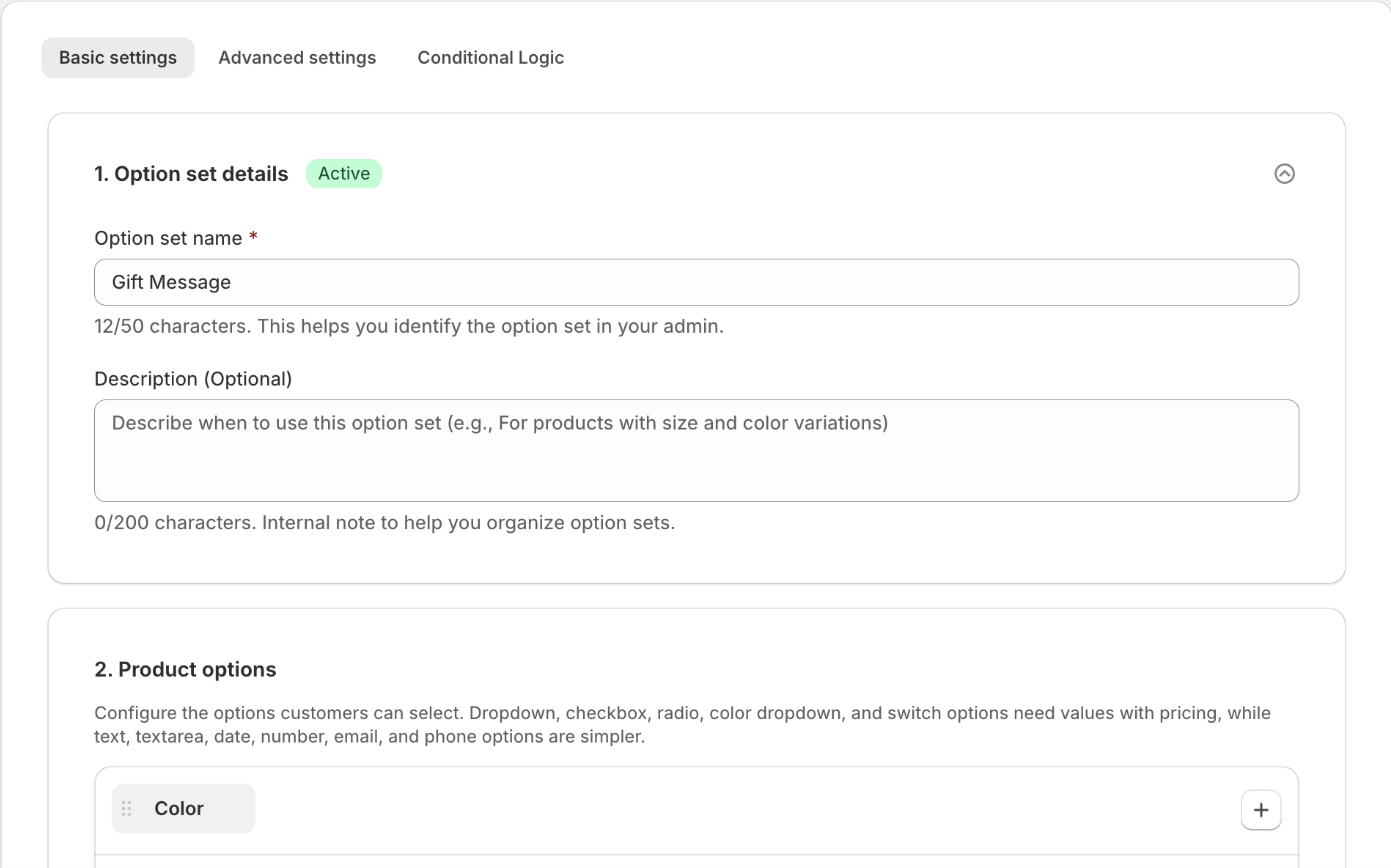The image size is (1391, 868).
Task: Click the '0/200 characters' helper text
Action: click(x=385, y=523)
